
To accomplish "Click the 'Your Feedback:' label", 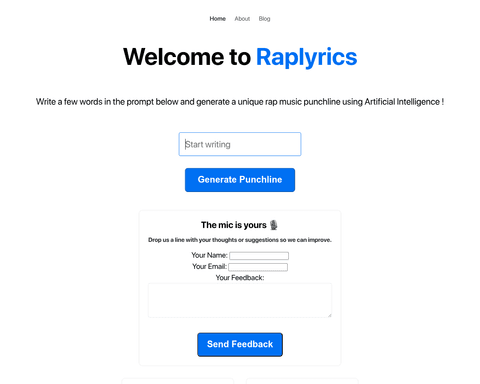I will point(240,278).
